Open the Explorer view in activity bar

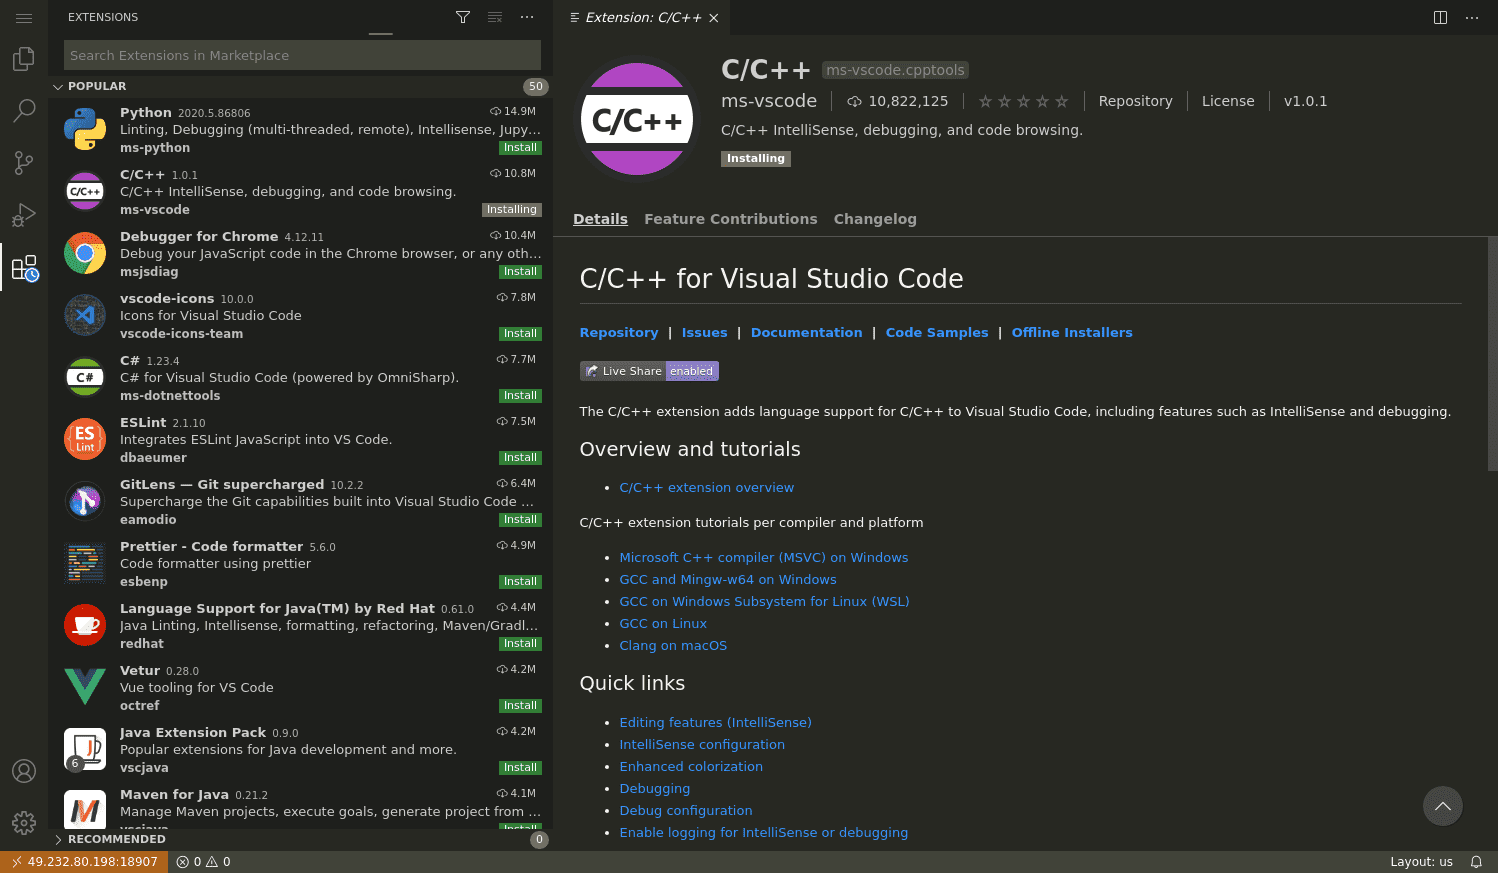point(24,60)
